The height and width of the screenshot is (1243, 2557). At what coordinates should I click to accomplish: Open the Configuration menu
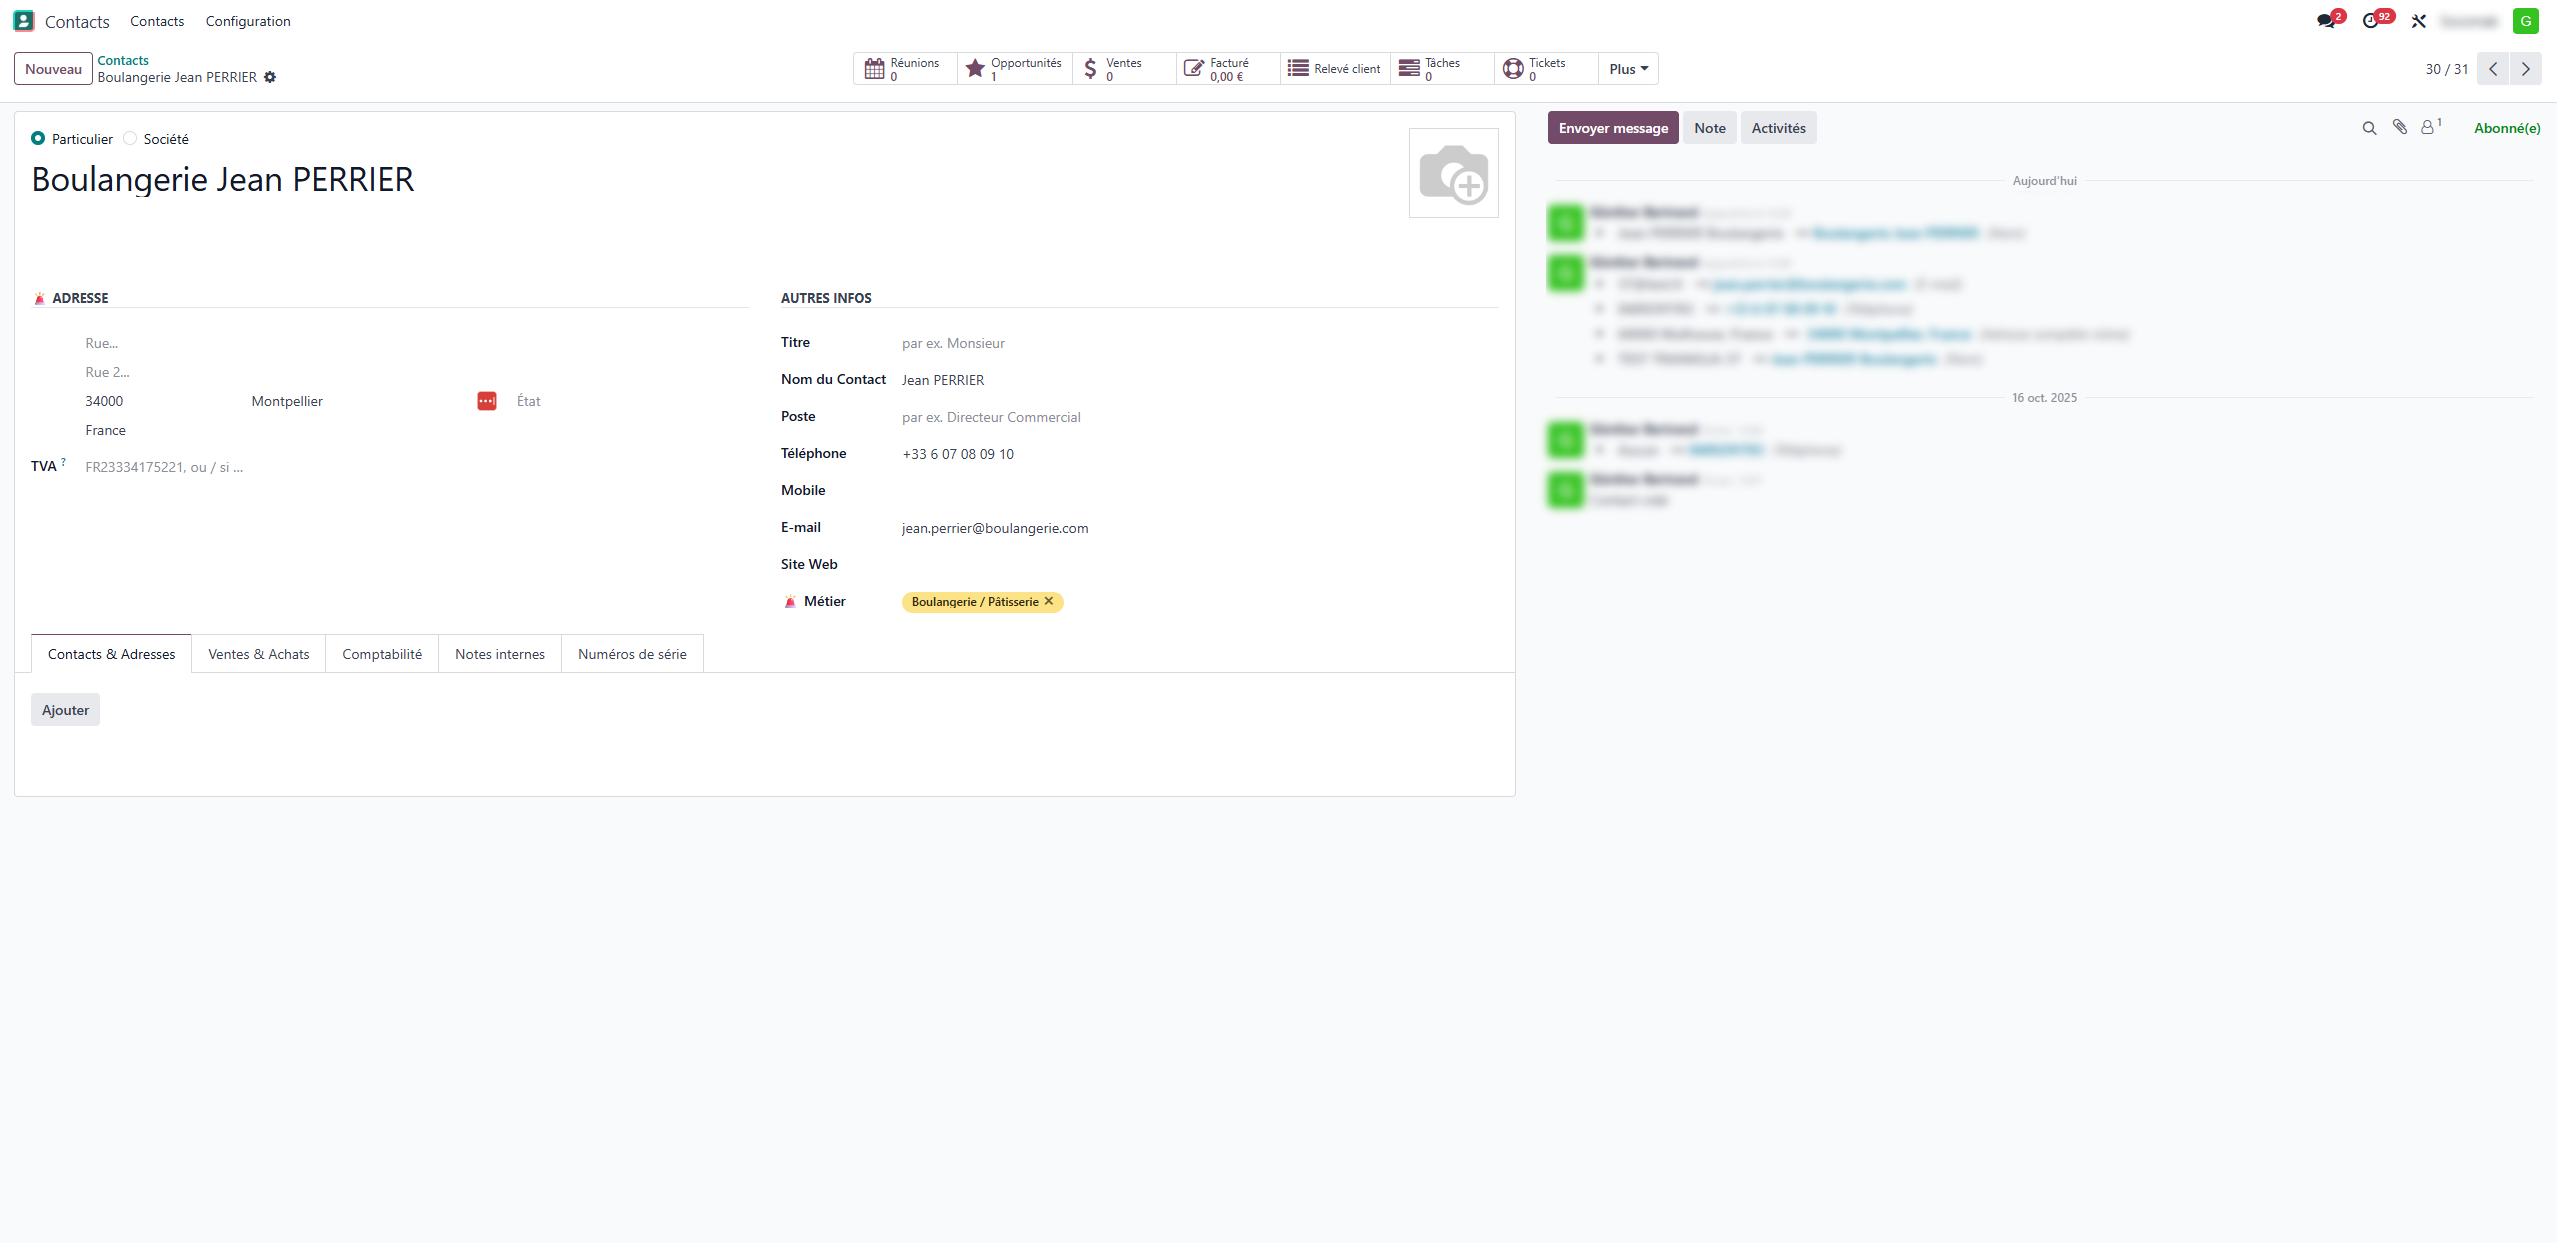[248, 21]
